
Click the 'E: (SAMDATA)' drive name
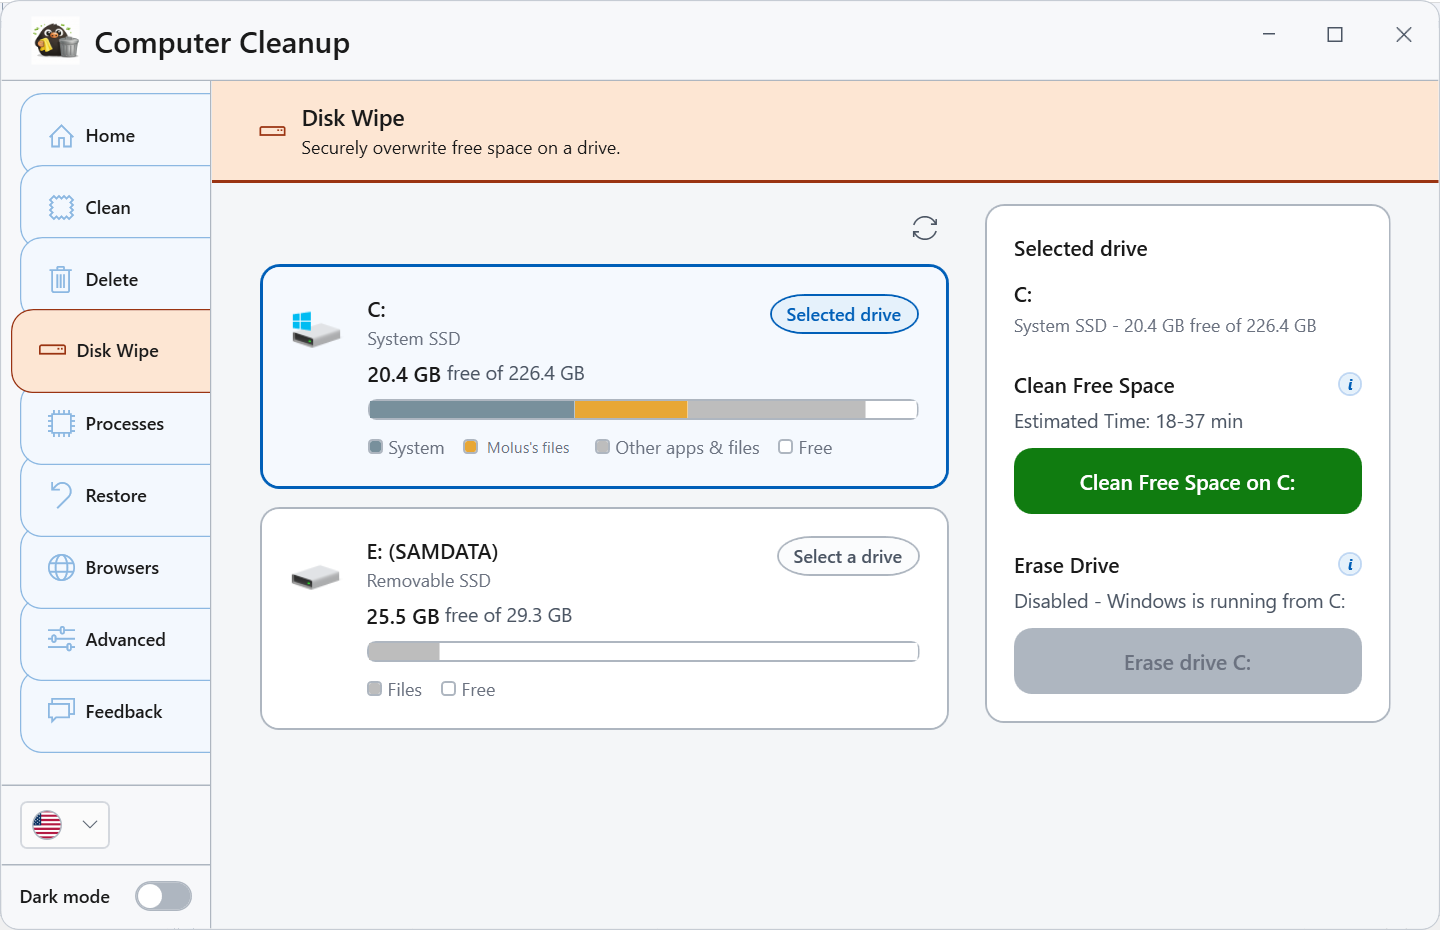click(432, 552)
